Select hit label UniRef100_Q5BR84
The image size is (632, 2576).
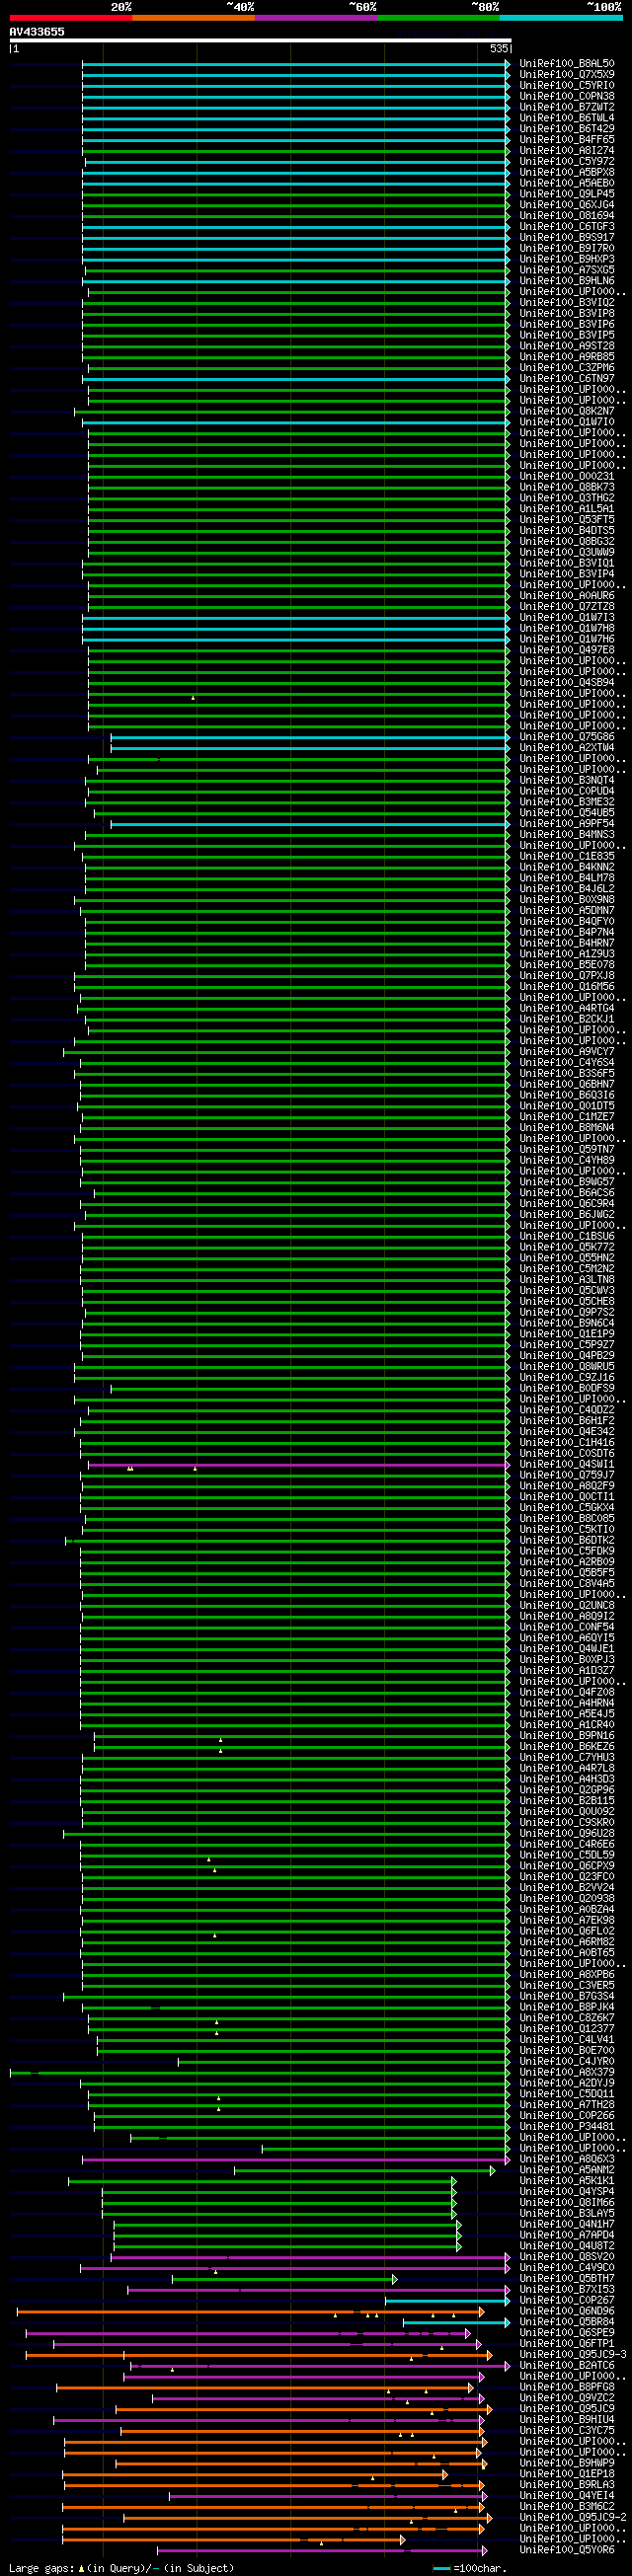[567, 2322]
